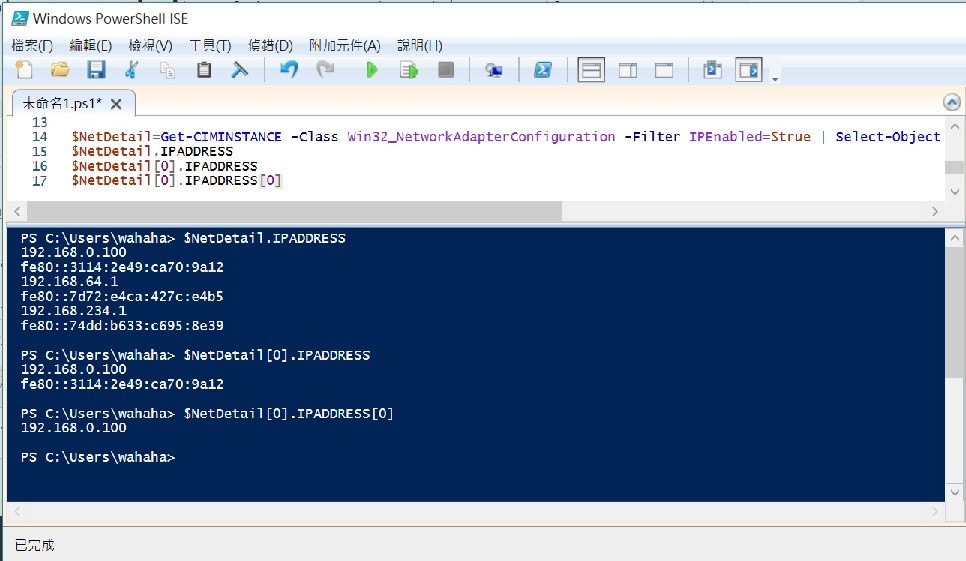This screenshot has width=966, height=561.
Task: Start PowerShell.exe in separate window
Action: 543,70
